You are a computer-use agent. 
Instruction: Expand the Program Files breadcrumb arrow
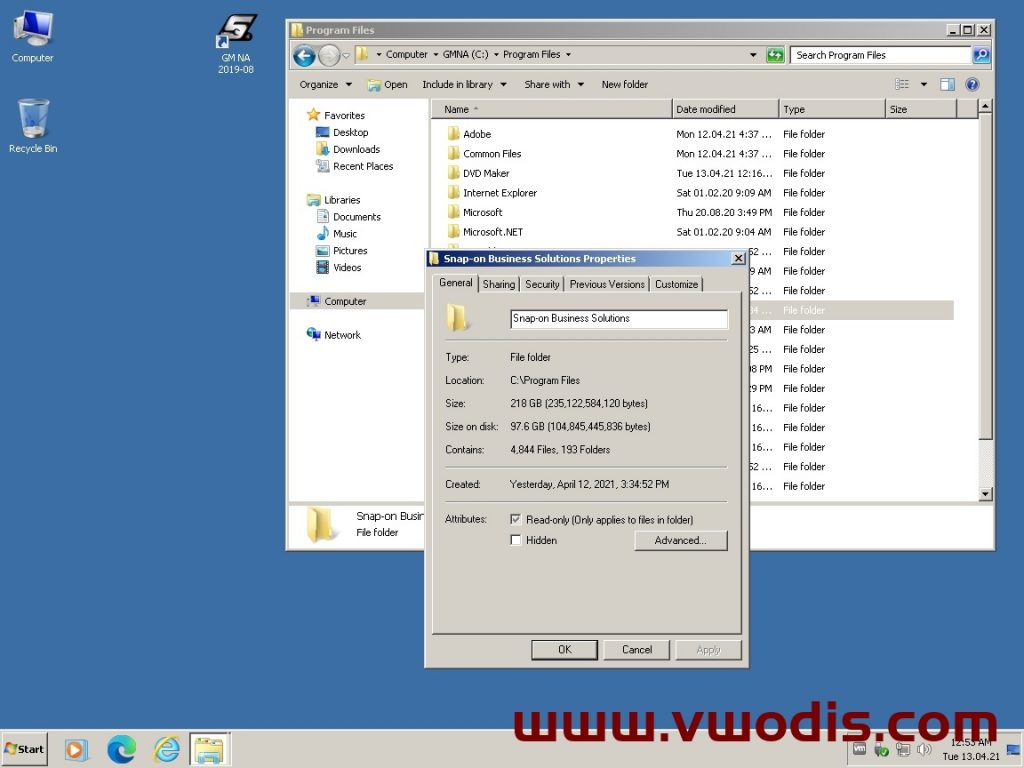(x=568, y=55)
